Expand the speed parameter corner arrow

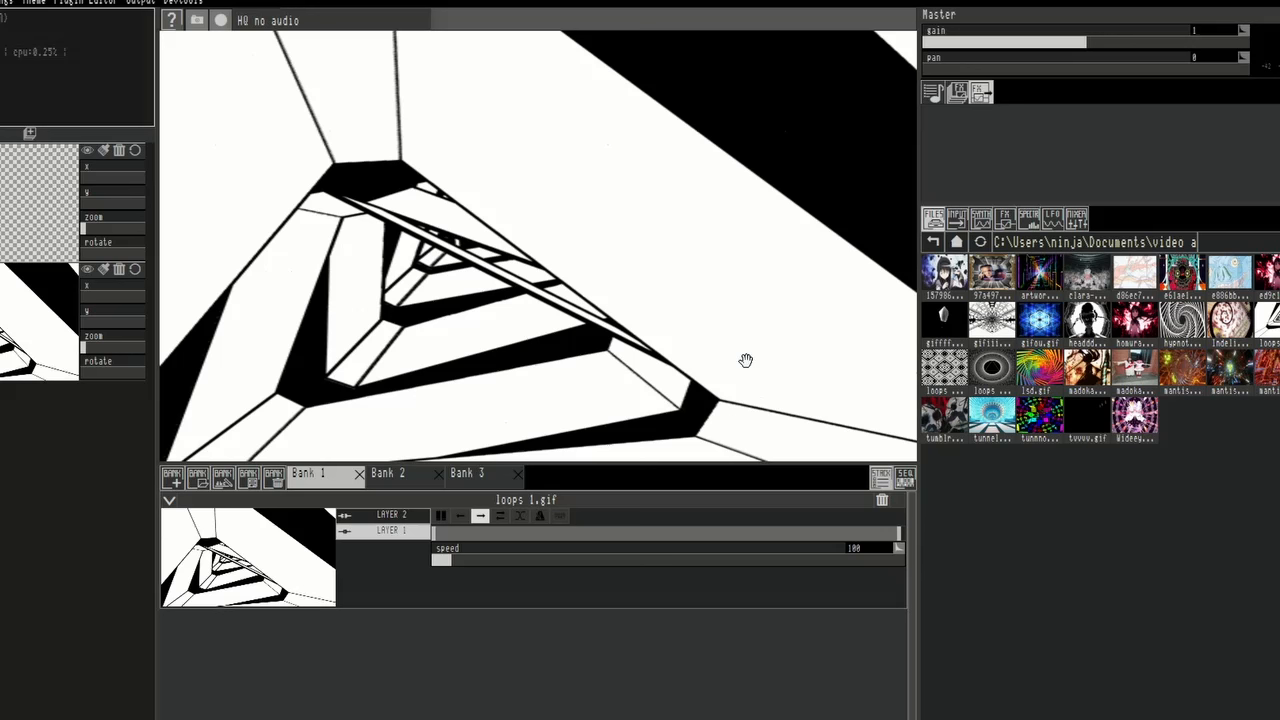pos(898,548)
